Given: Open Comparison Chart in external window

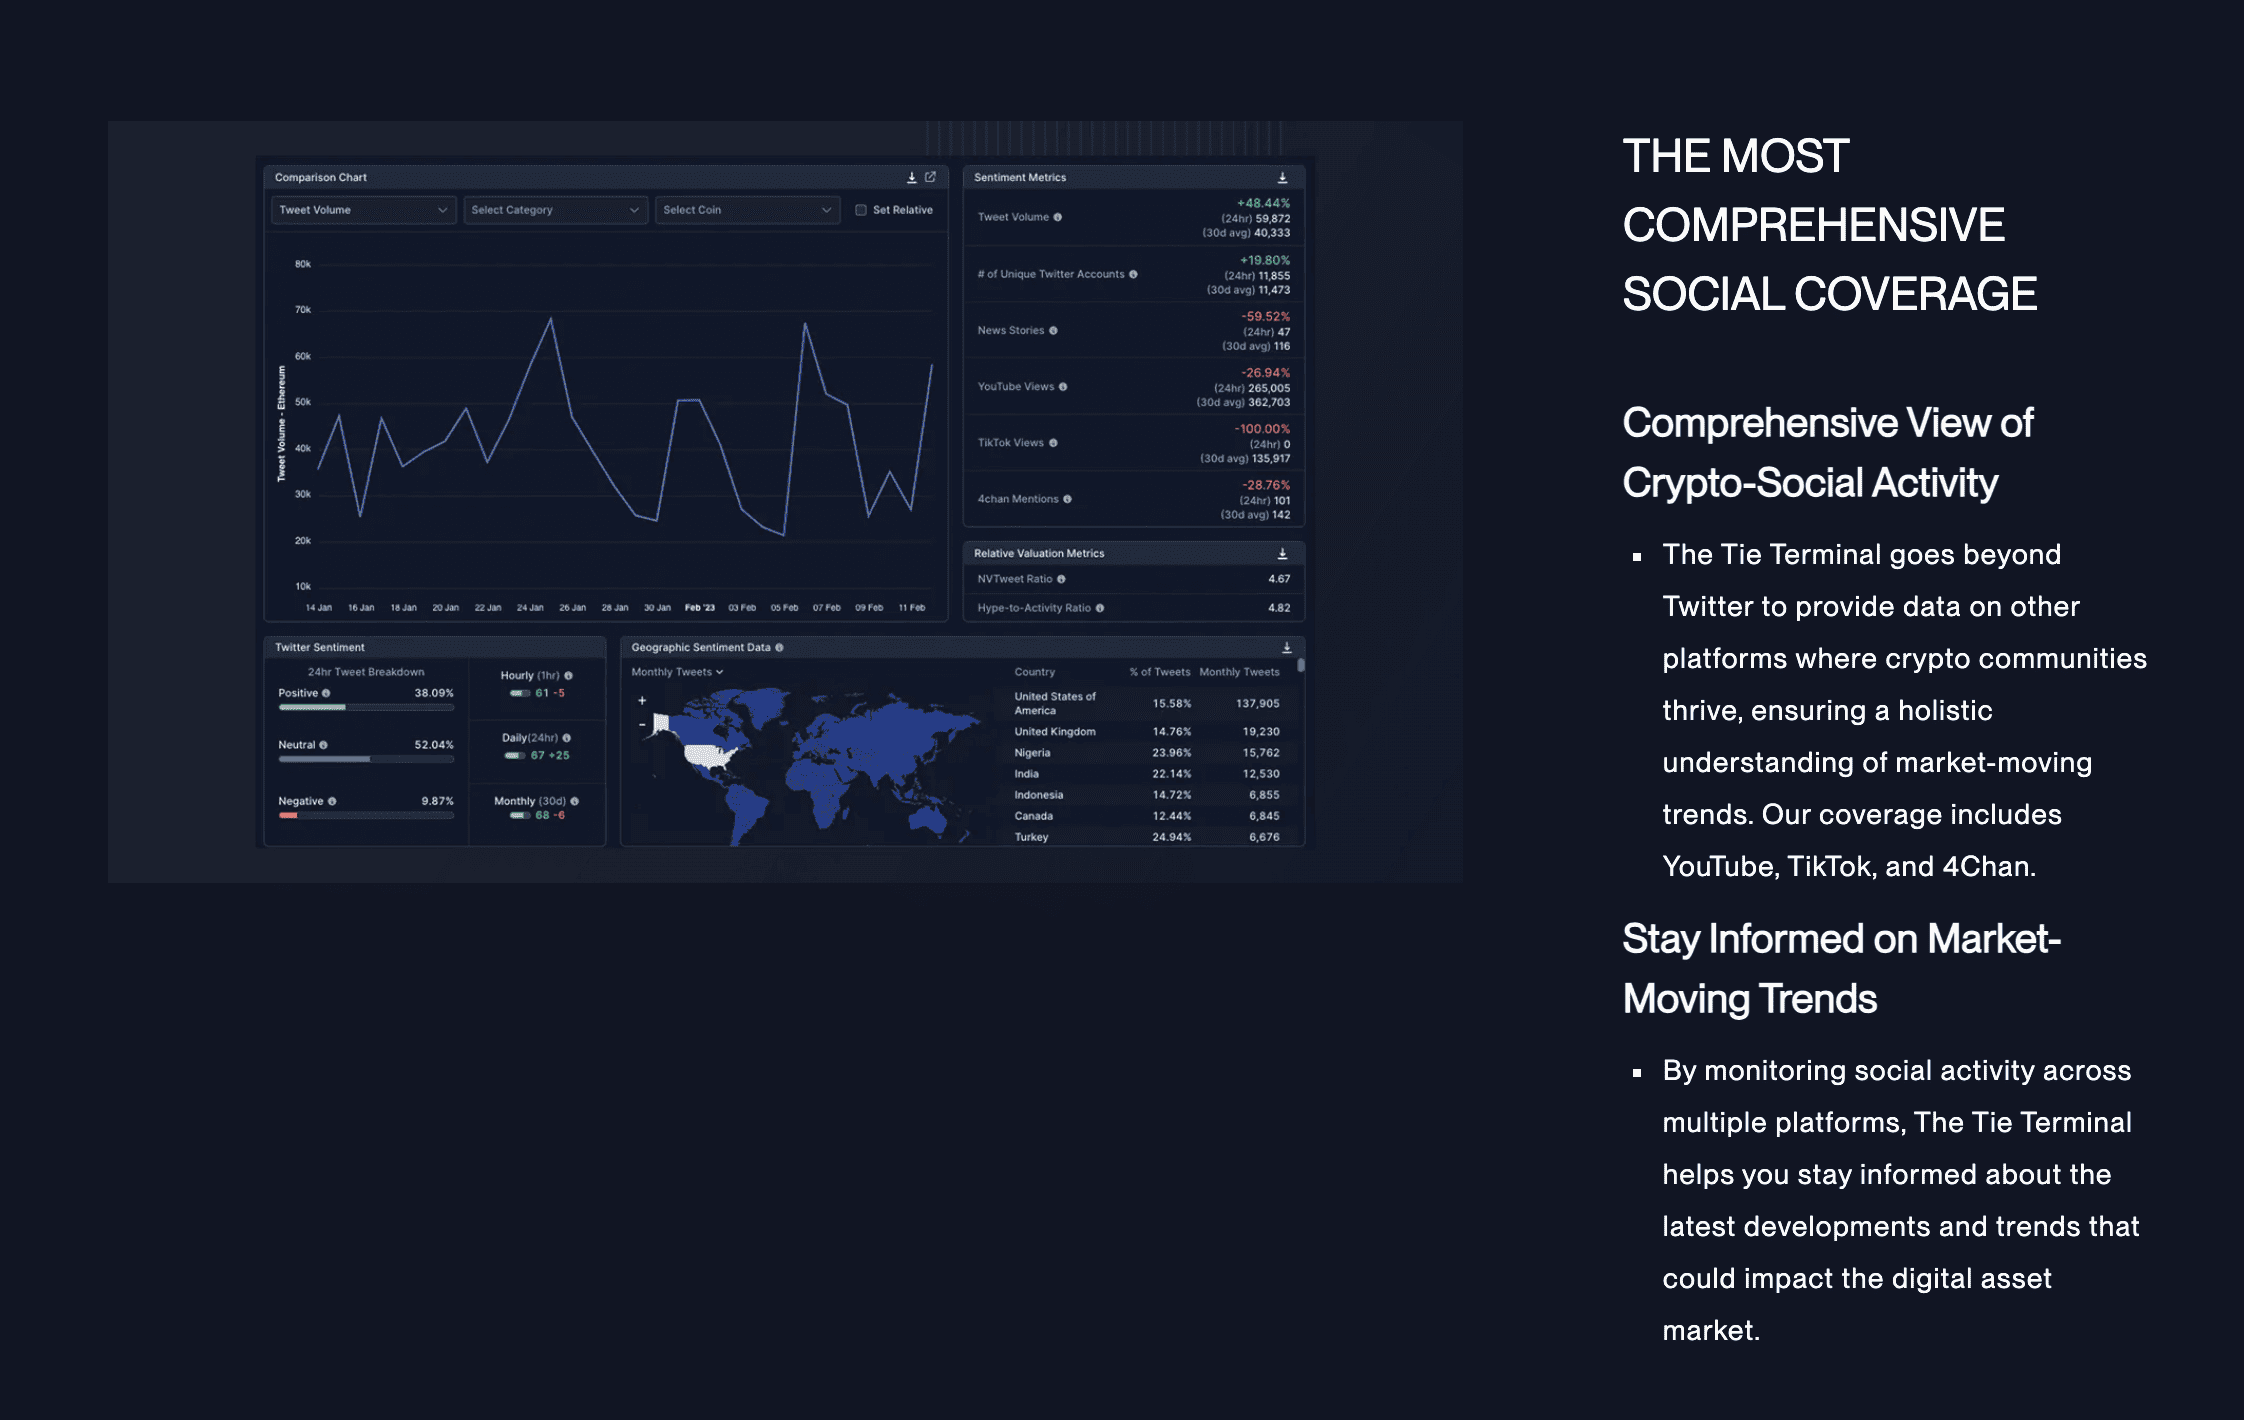Looking at the screenshot, I should click(930, 177).
